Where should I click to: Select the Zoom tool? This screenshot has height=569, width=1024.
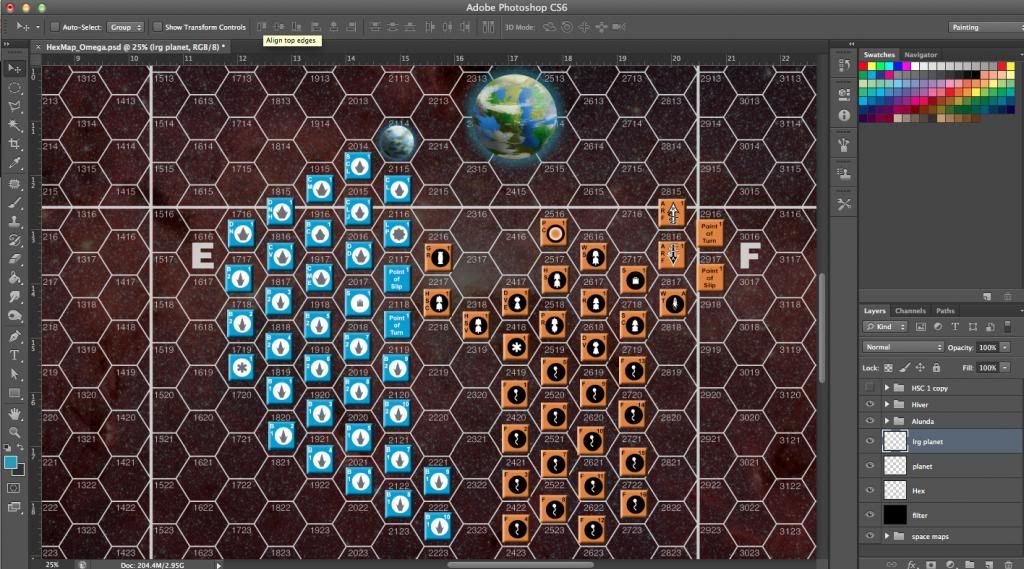point(14,432)
